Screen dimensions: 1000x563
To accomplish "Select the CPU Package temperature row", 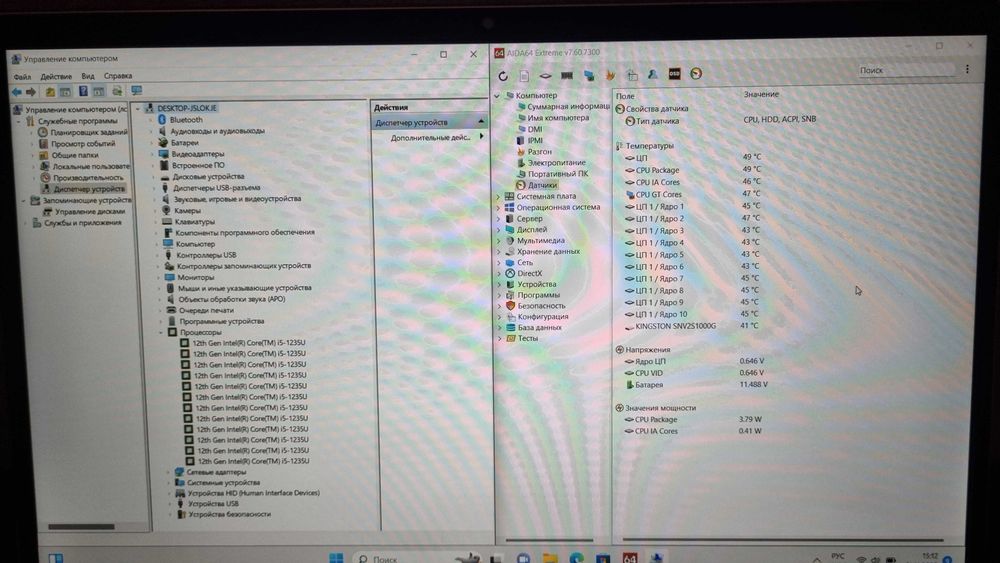I will (695, 170).
